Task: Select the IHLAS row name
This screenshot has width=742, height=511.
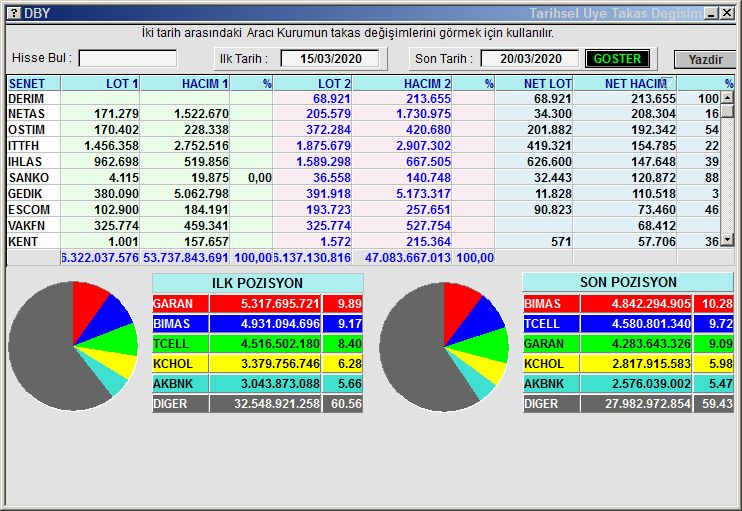Action: click(25, 162)
